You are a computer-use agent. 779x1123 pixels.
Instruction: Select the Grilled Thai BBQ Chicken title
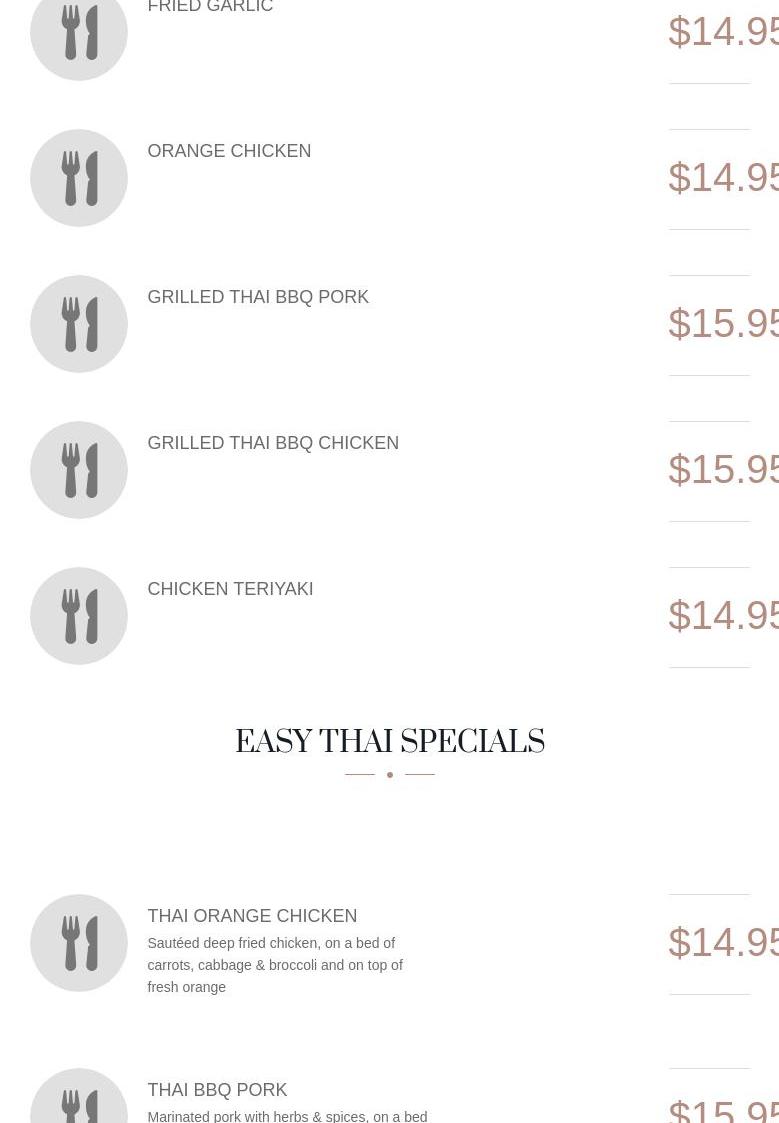[273, 443]
